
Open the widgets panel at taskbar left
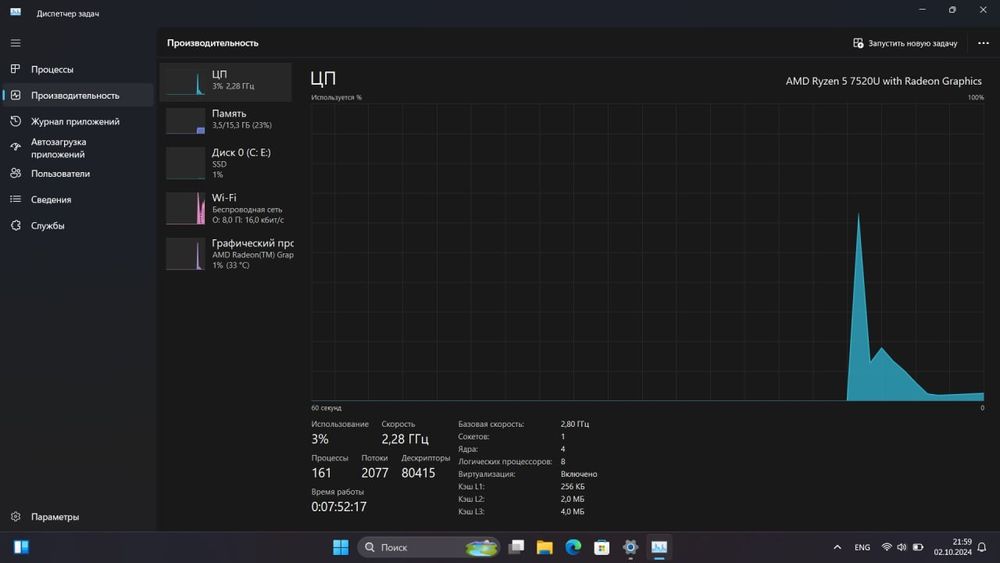[x=21, y=547]
